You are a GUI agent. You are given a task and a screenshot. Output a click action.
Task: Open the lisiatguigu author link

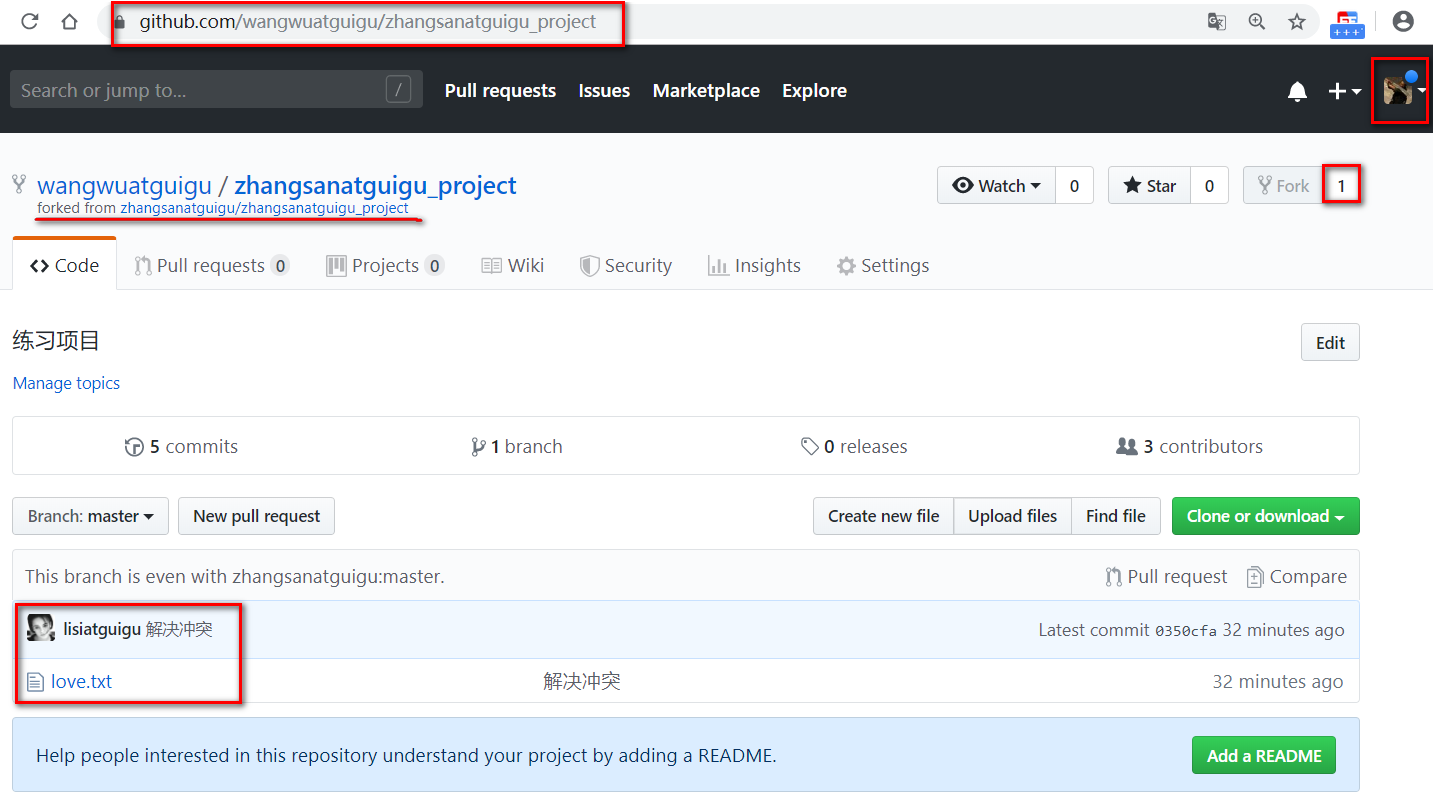click(x=102, y=629)
